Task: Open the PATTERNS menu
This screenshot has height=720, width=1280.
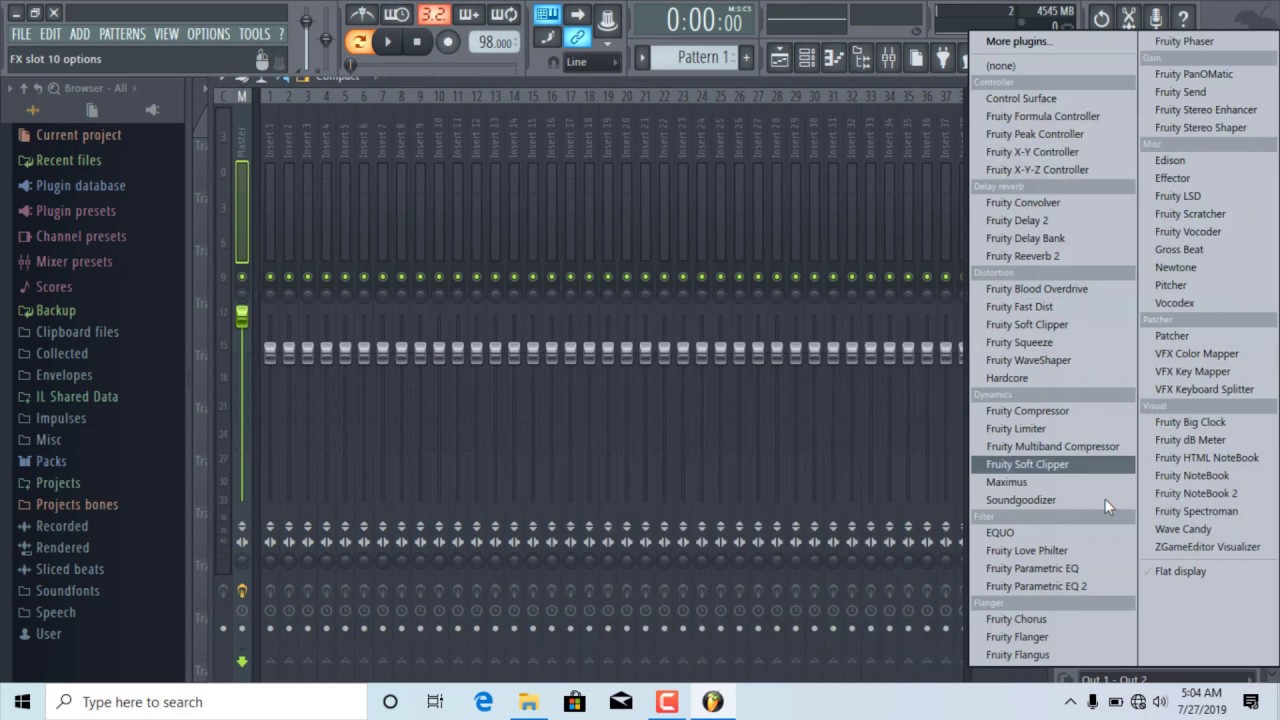Action: point(122,34)
